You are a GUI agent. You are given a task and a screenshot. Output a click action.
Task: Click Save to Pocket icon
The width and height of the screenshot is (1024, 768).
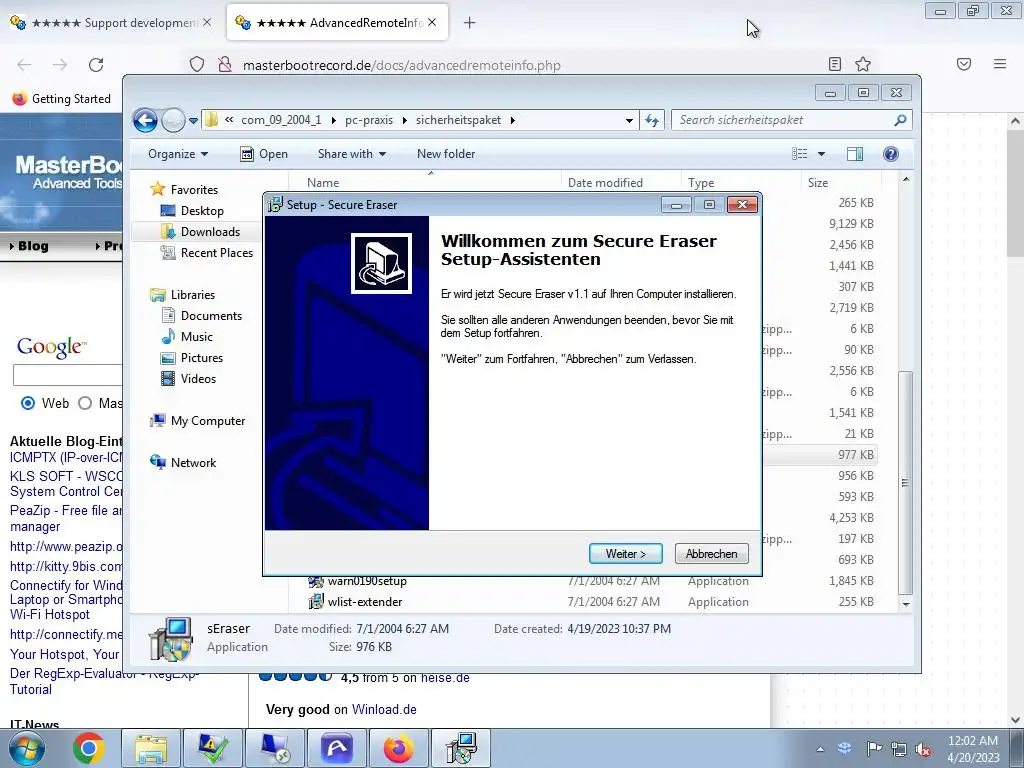(x=964, y=64)
